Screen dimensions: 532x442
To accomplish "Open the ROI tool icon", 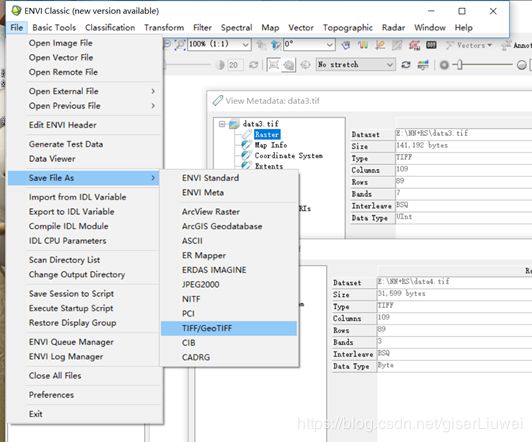I will [414, 45].
